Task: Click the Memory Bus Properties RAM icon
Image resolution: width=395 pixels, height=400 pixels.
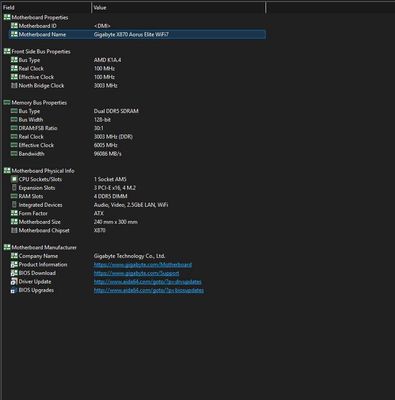Action: click(x=7, y=102)
